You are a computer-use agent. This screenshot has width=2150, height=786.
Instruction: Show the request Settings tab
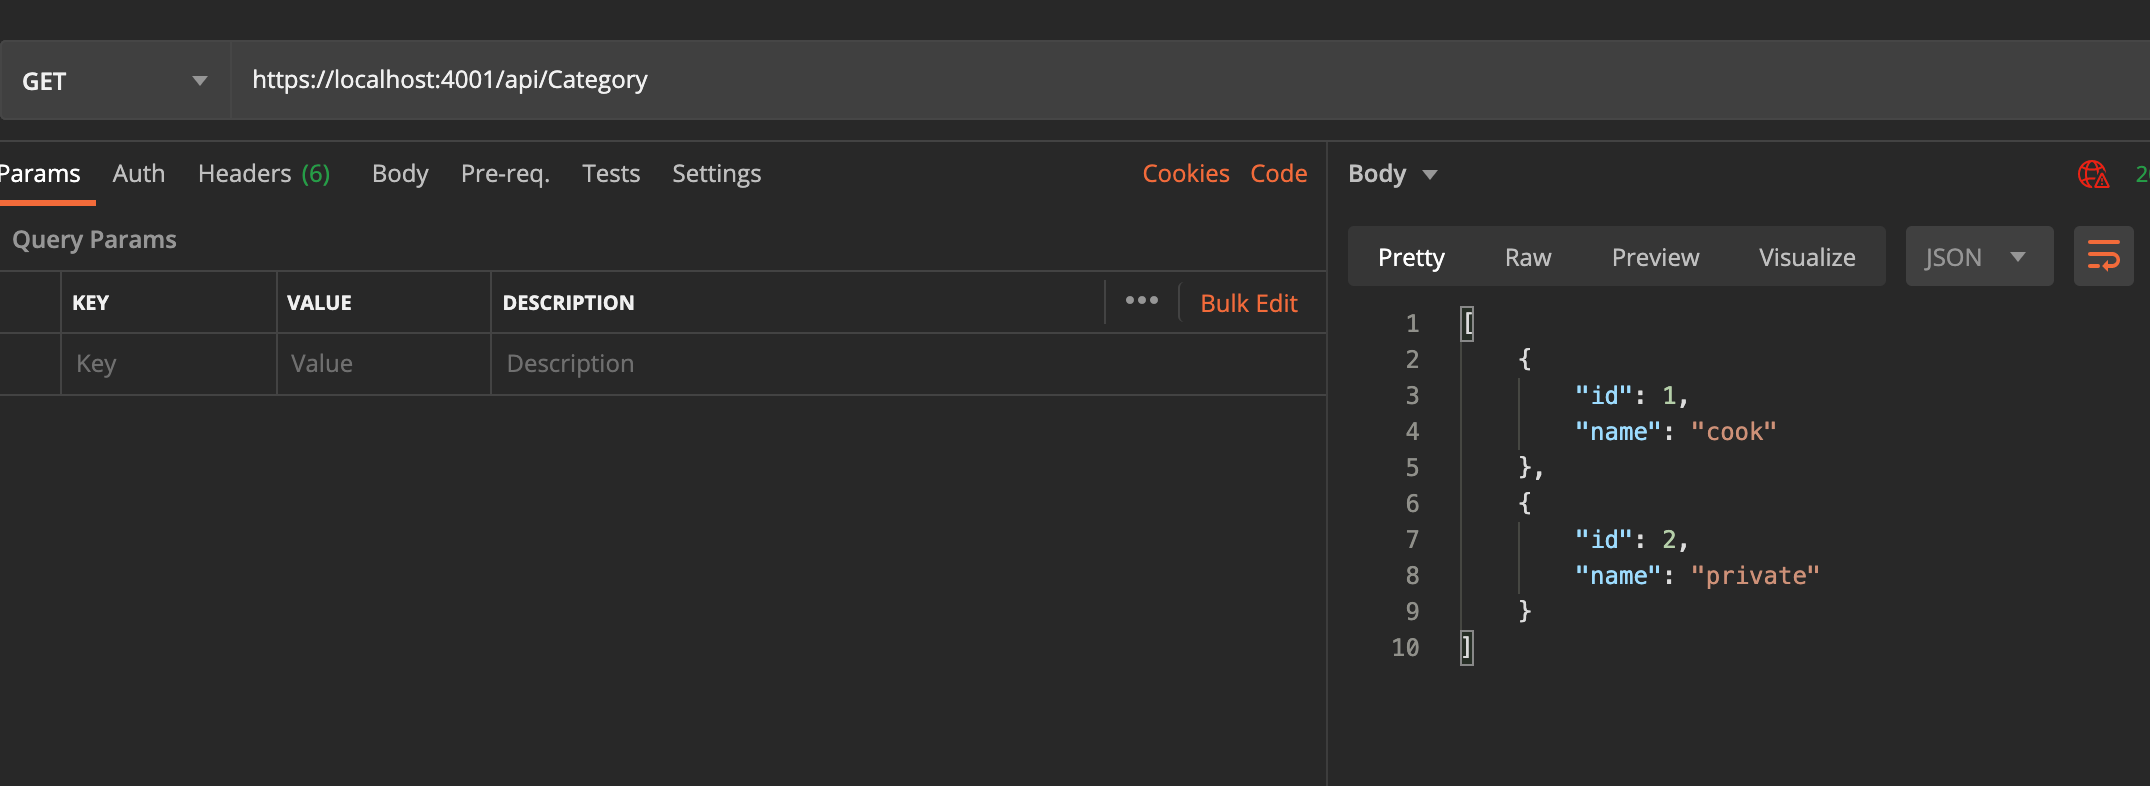pyautogui.click(x=716, y=174)
